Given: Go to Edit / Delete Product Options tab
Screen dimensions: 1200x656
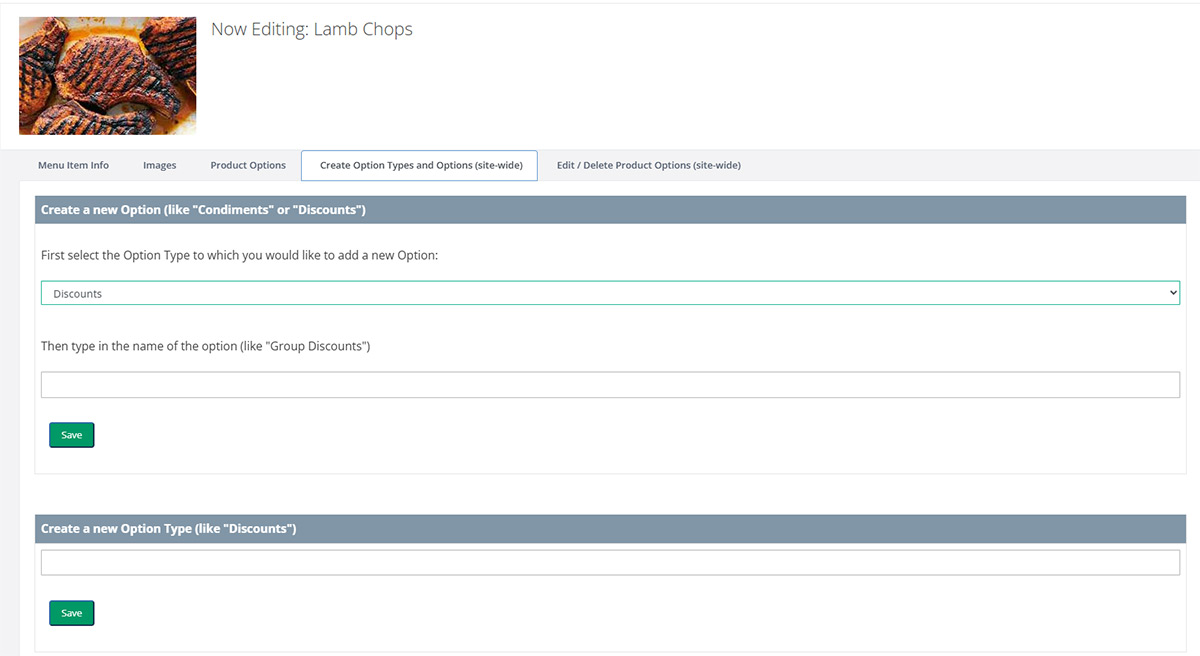Looking at the screenshot, I should pos(649,165).
